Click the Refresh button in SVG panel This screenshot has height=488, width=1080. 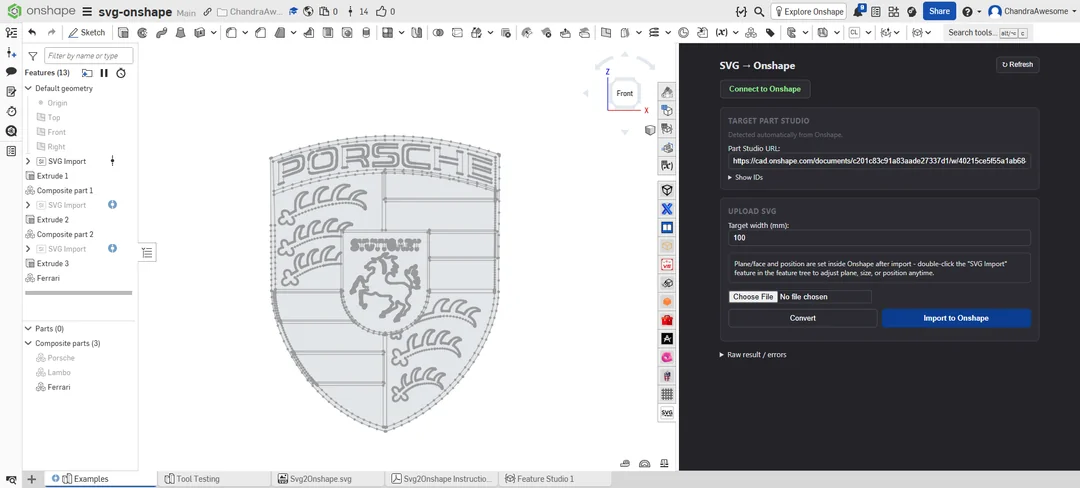pyautogui.click(x=1017, y=64)
